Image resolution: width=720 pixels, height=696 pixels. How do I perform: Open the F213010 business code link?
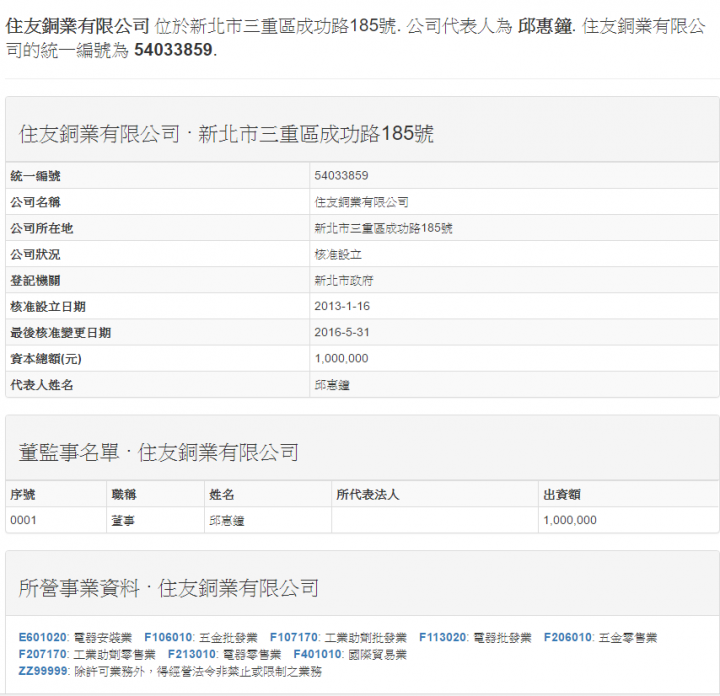[192, 654]
